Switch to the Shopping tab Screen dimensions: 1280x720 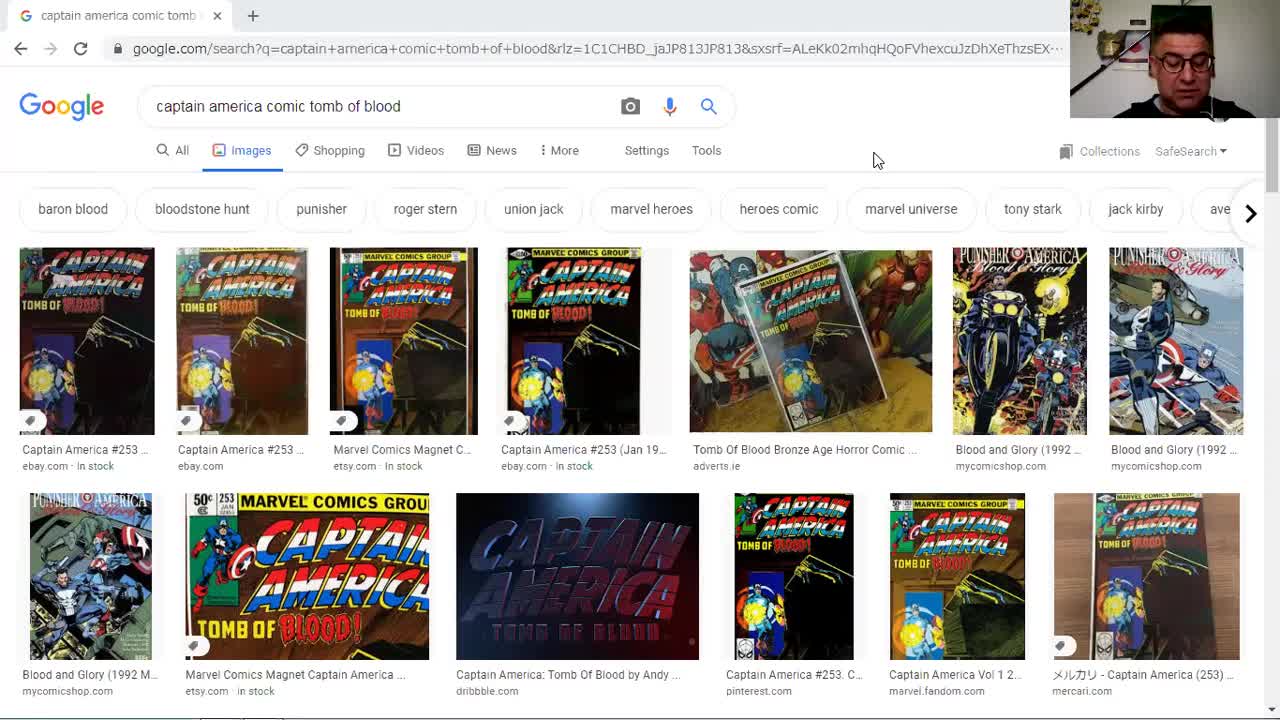pos(330,150)
